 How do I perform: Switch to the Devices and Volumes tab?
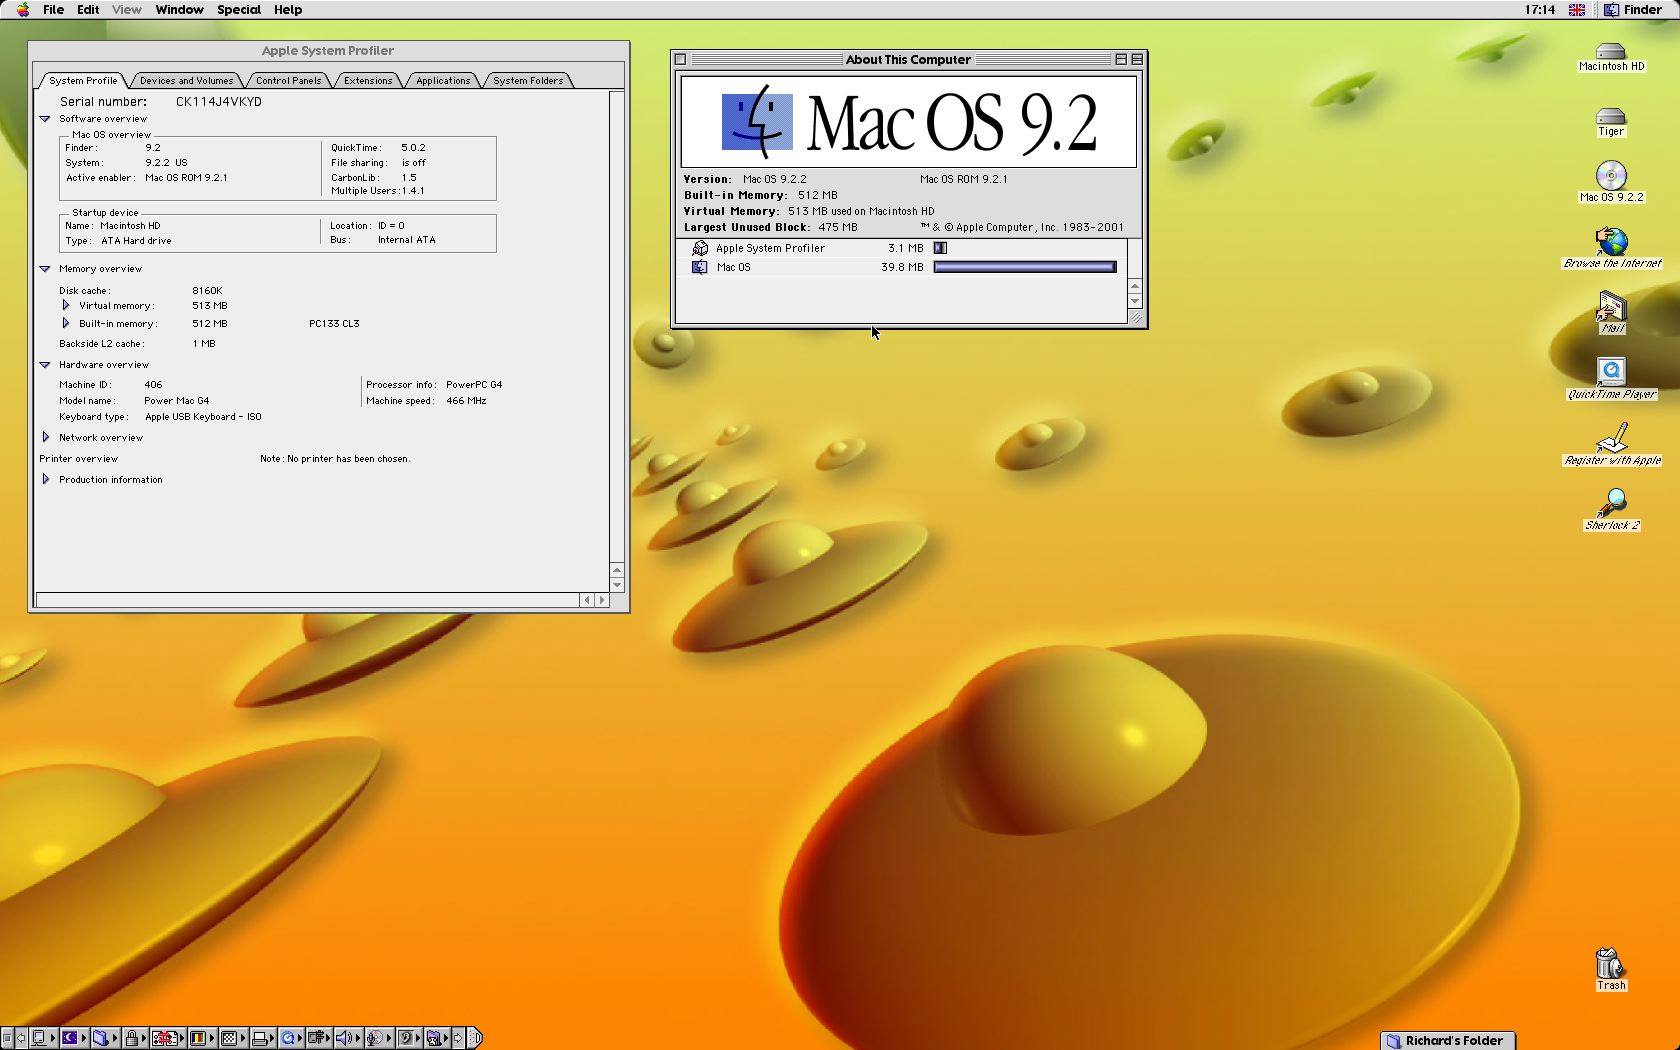click(x=186, y=80)
